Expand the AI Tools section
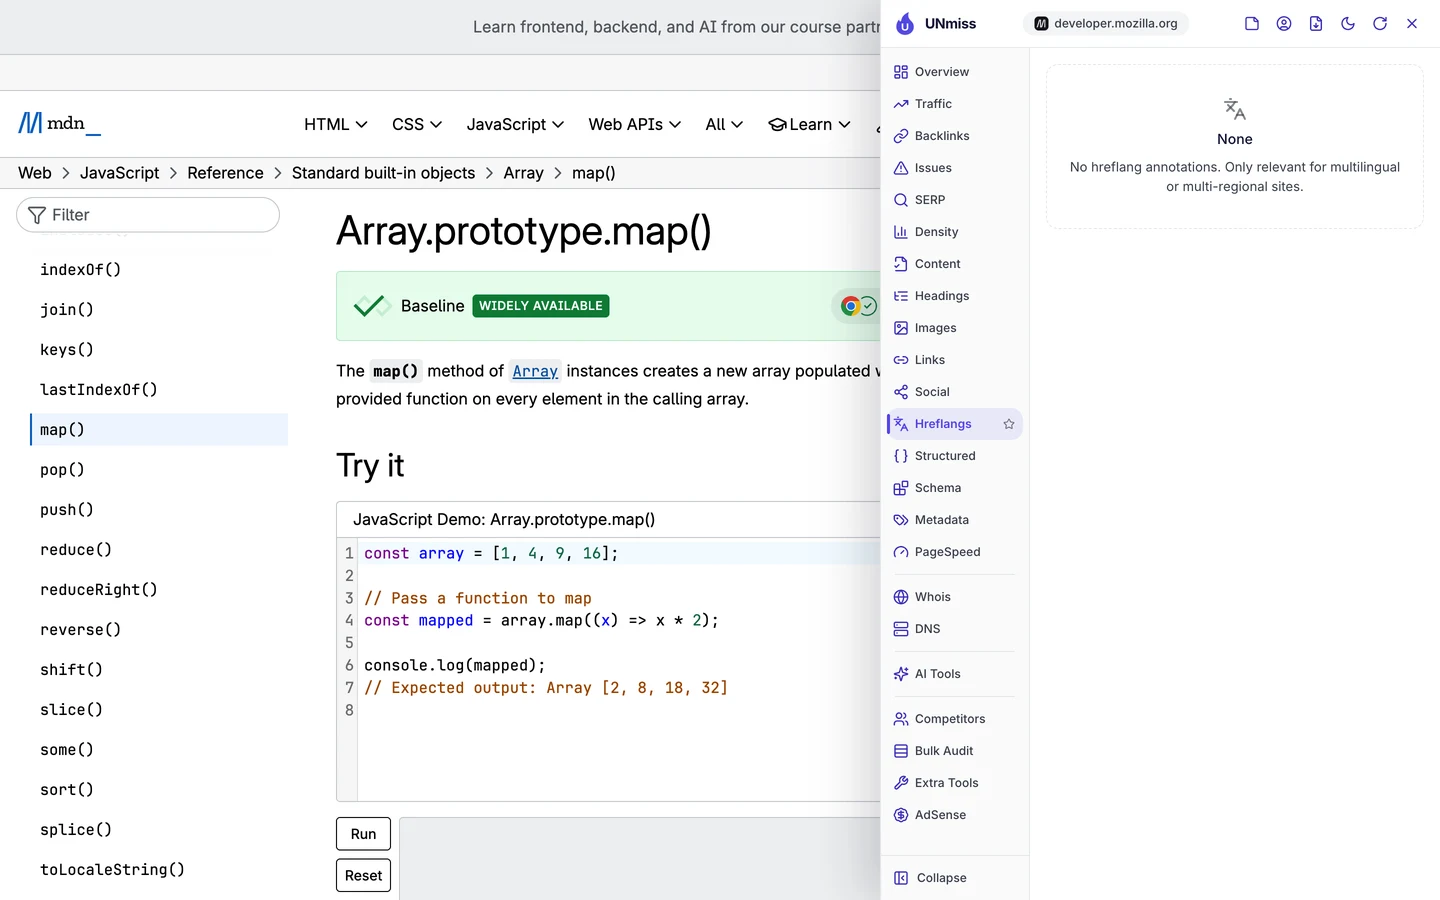The height and width of the screenshot is (900, 1440). pos(954,674)
